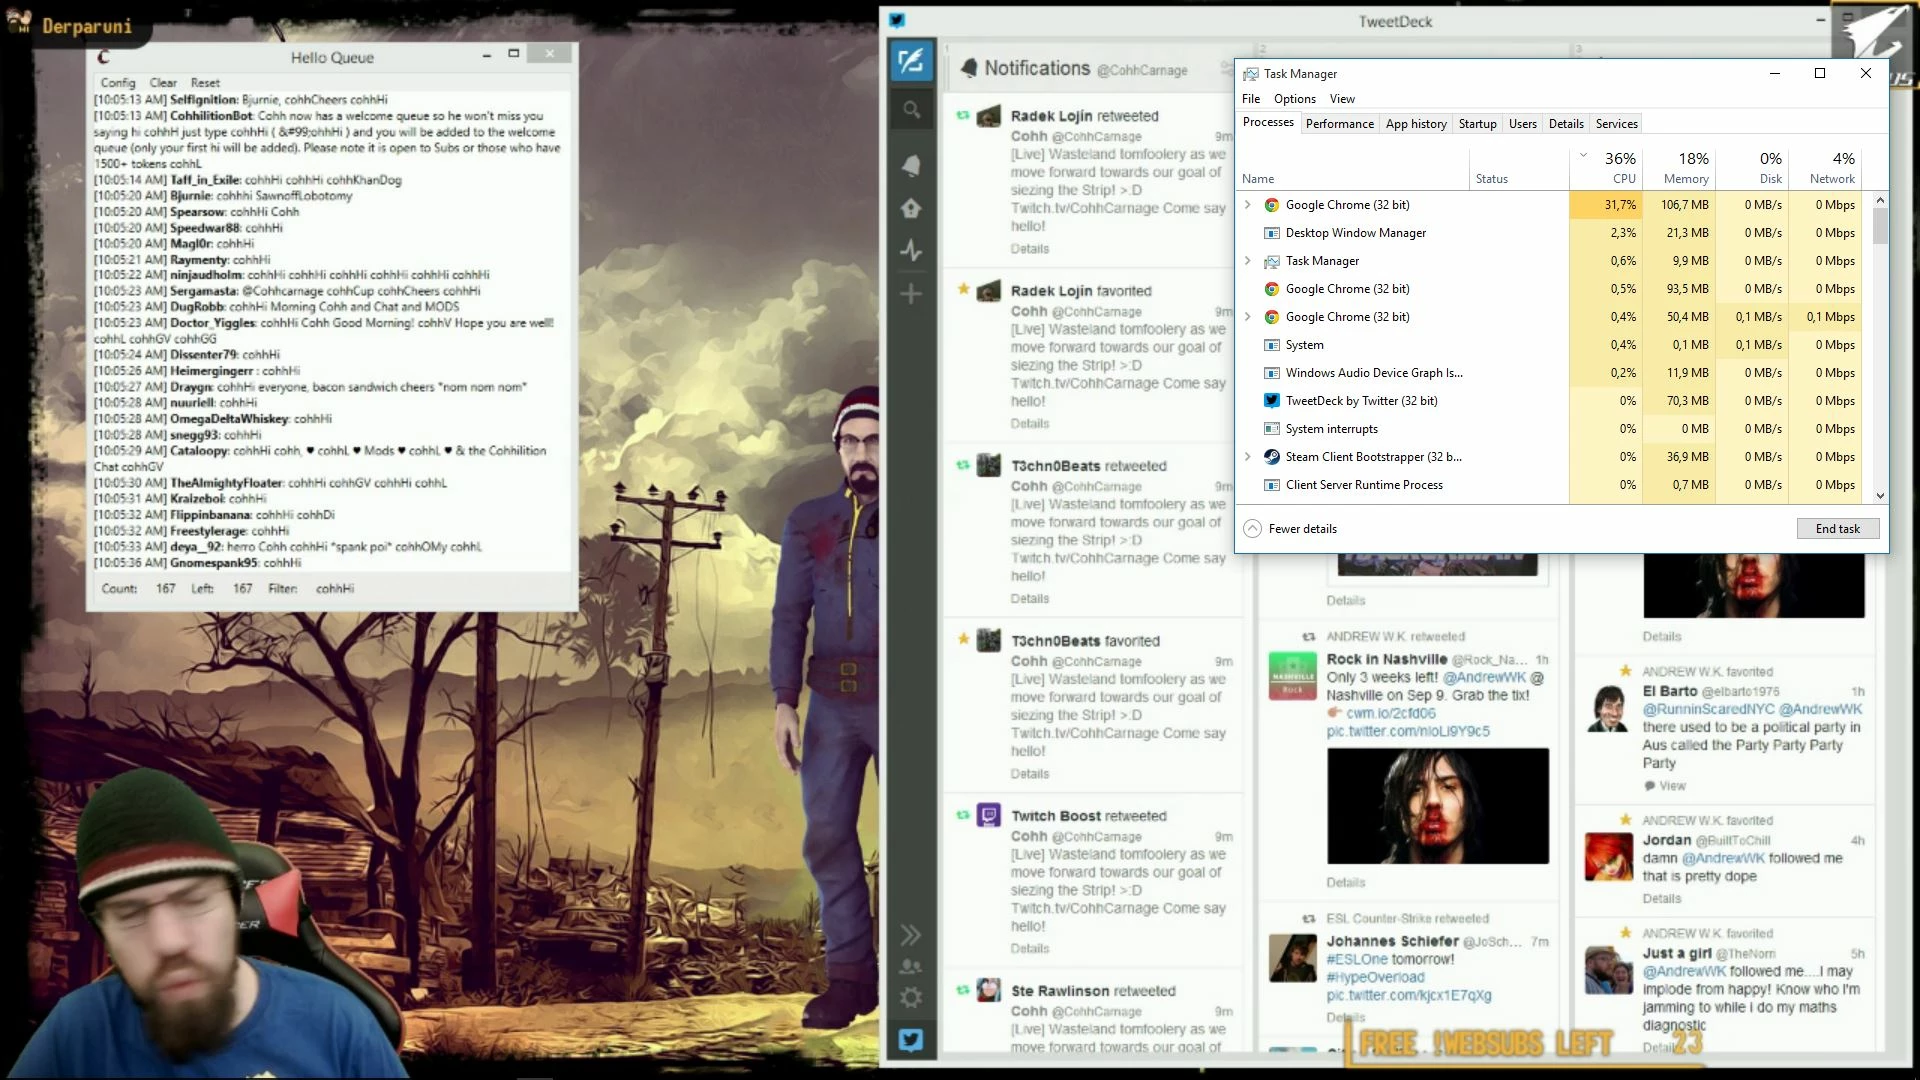Expand the first Google Chrome process group
The width and height of the screenshot is (1920, 1080).
(x=1247, y=205)
